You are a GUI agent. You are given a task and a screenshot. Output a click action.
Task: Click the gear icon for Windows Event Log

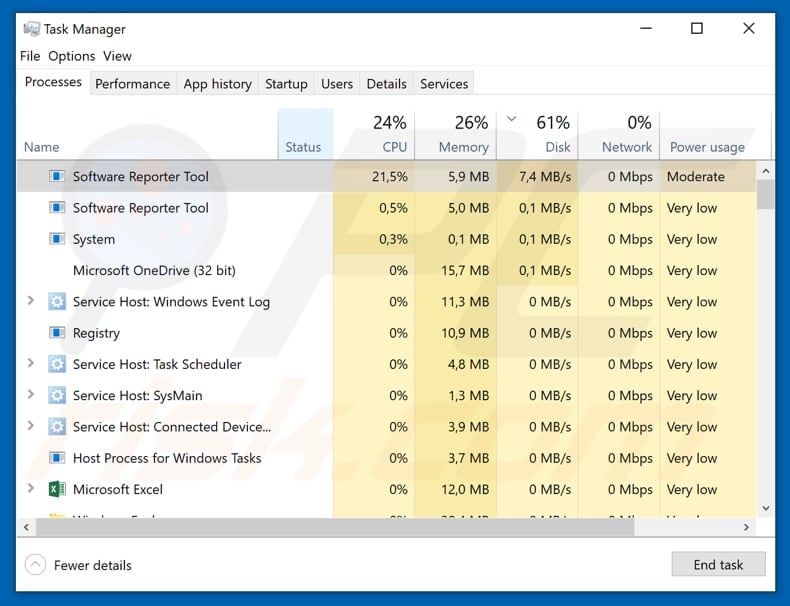point(57,302)
